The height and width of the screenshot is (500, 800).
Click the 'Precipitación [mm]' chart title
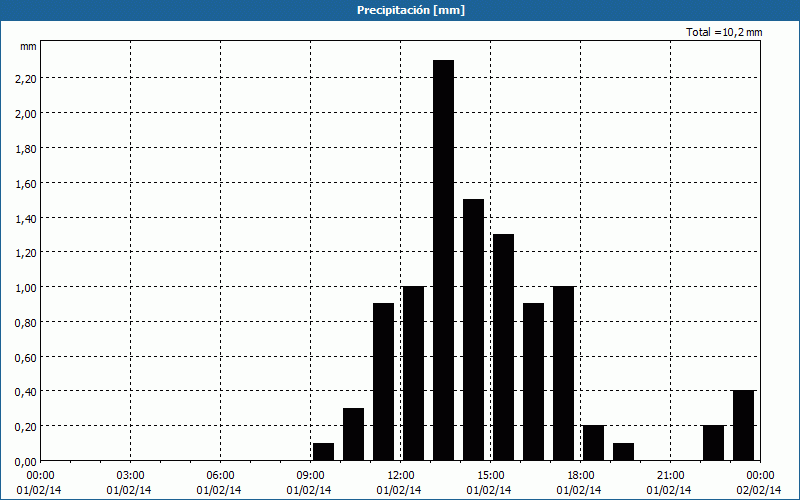pos(411,10)
